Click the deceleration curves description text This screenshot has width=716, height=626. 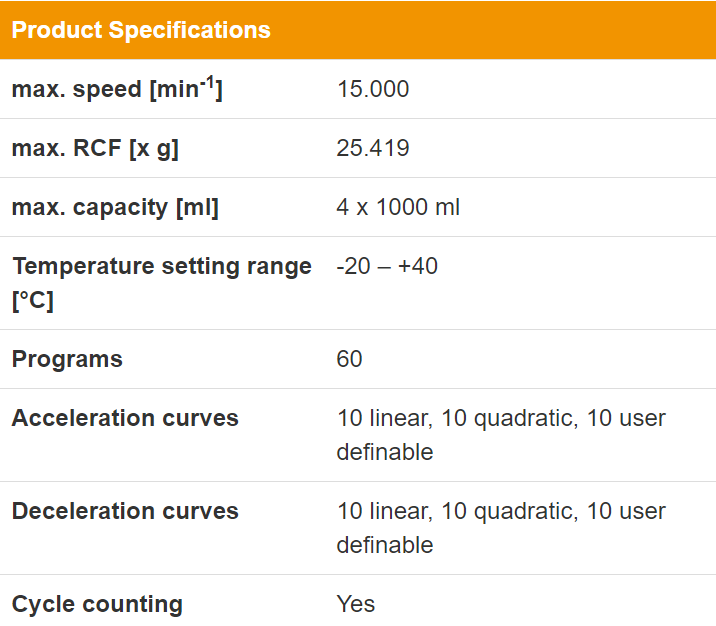coord(501,528)
